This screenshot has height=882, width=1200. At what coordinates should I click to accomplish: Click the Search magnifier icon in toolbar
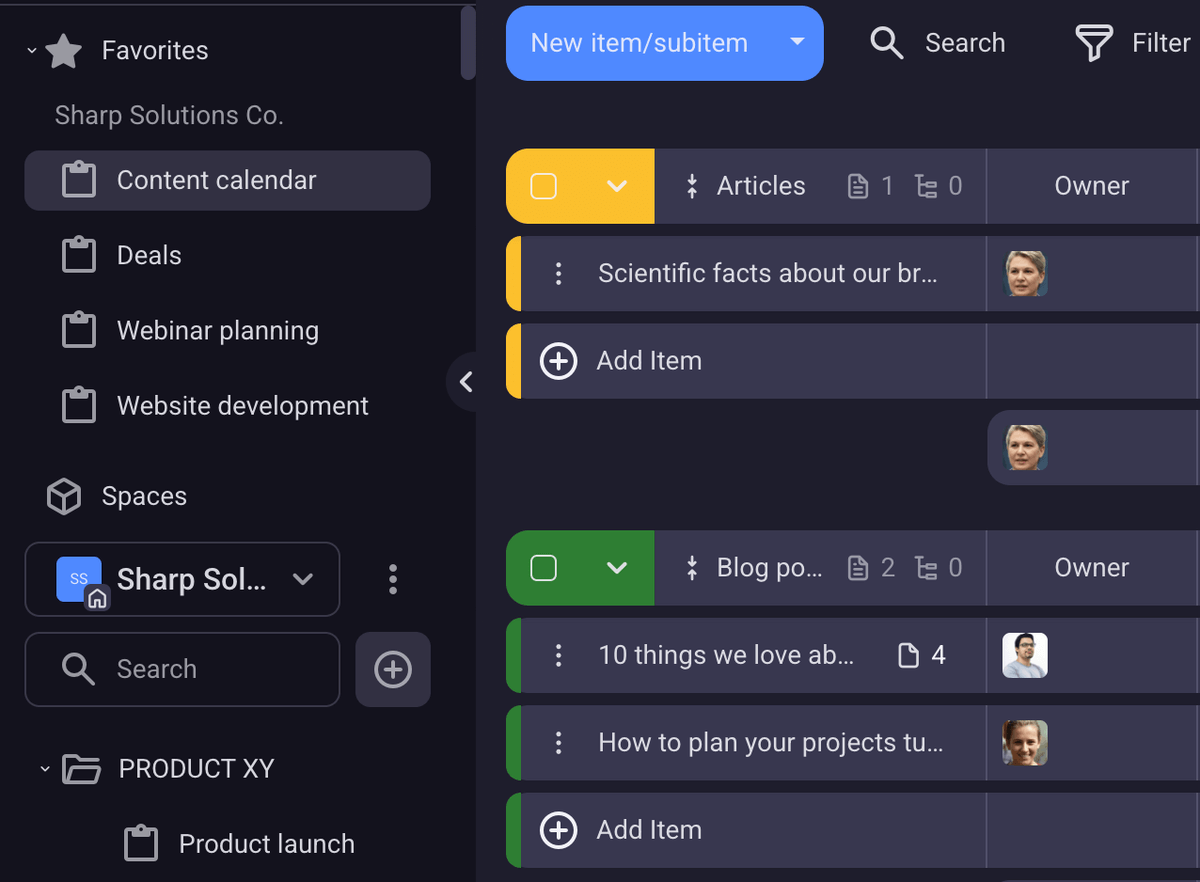[886, 43]
